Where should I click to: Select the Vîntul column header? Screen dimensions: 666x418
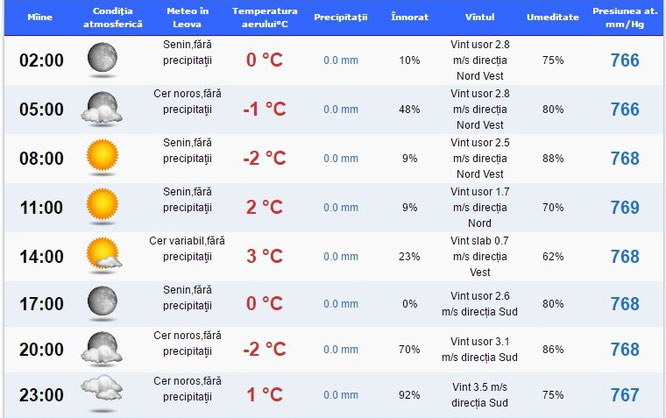pos(480,17)
